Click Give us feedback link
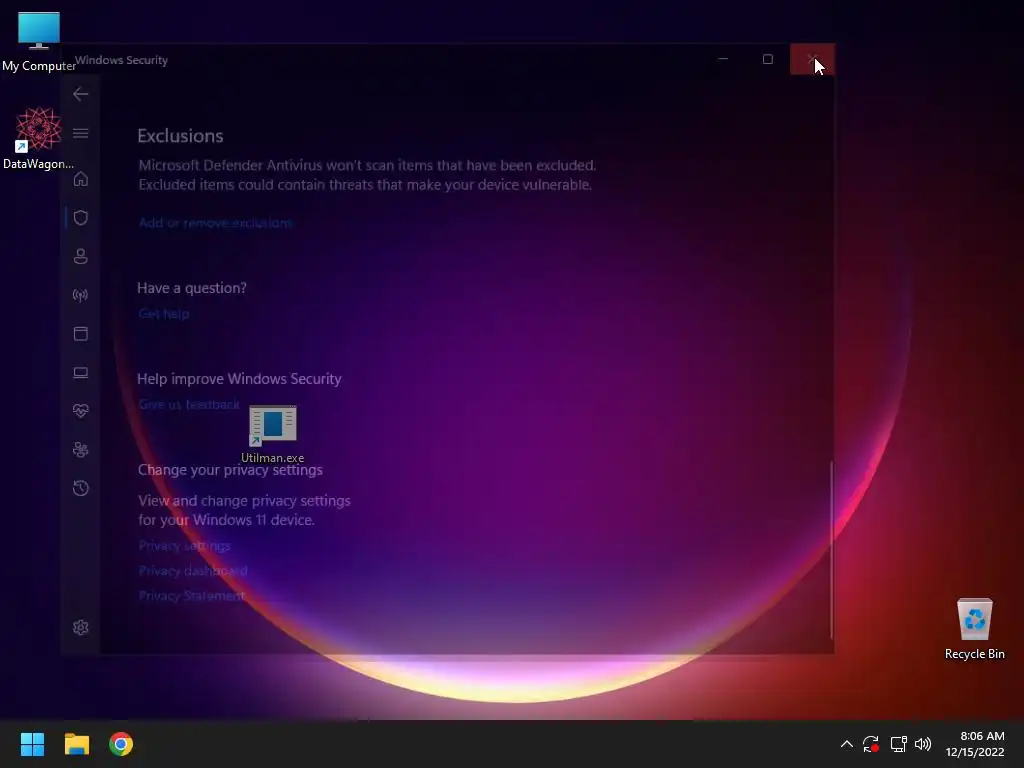 (189, 404)
